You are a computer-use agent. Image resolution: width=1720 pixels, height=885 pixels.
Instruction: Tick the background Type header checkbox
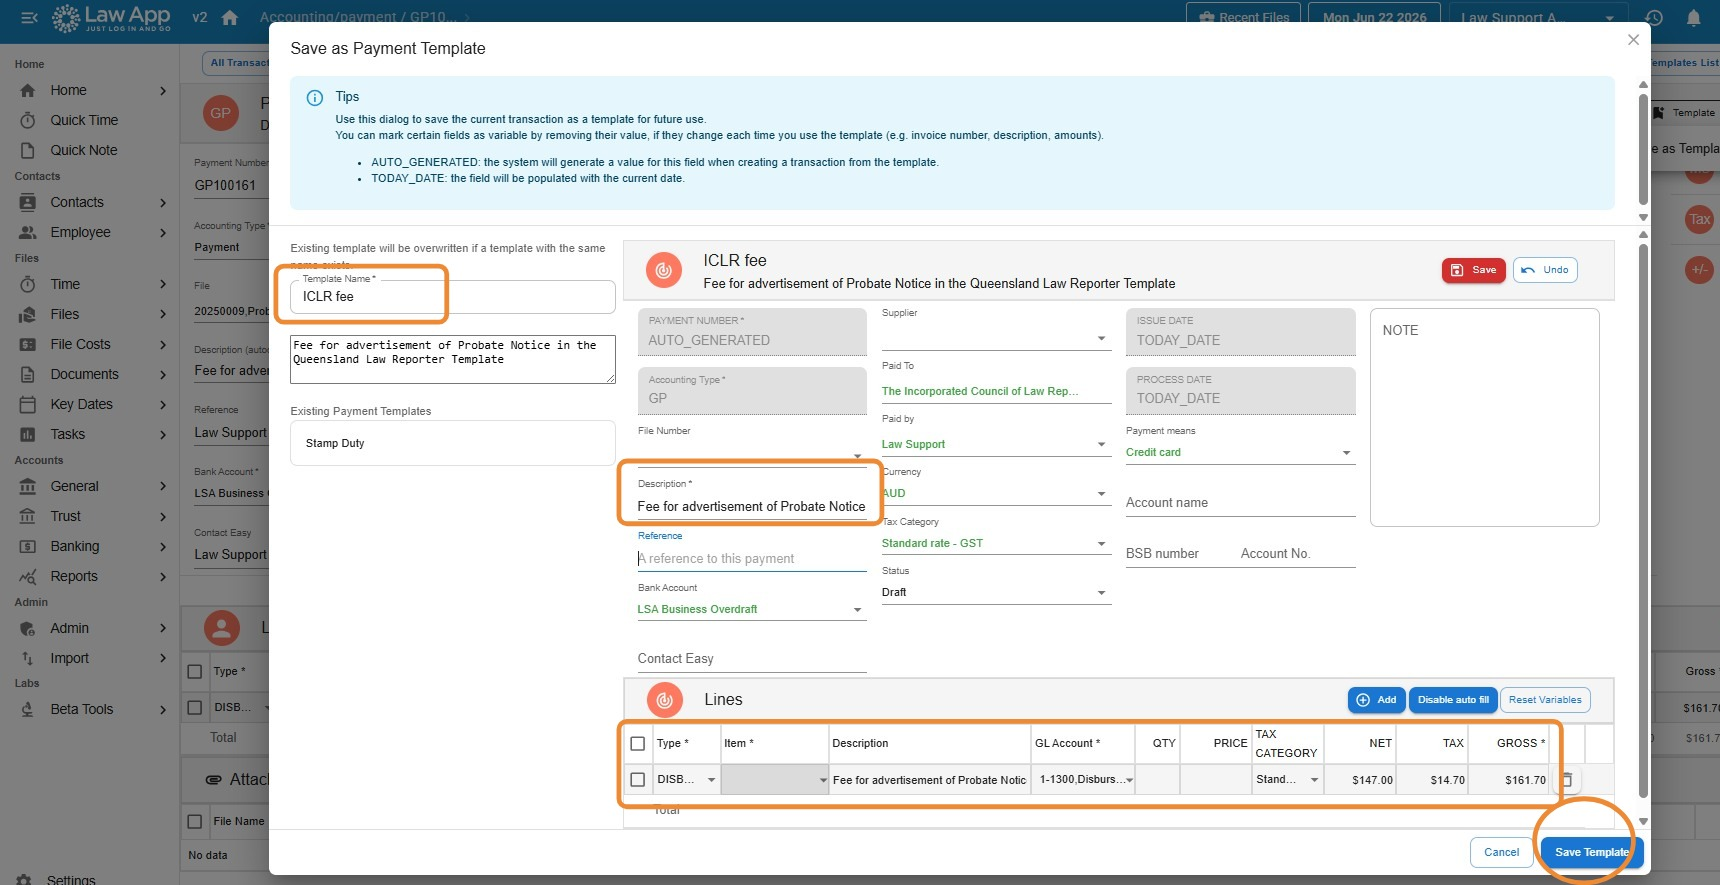[x=195, y=672]
